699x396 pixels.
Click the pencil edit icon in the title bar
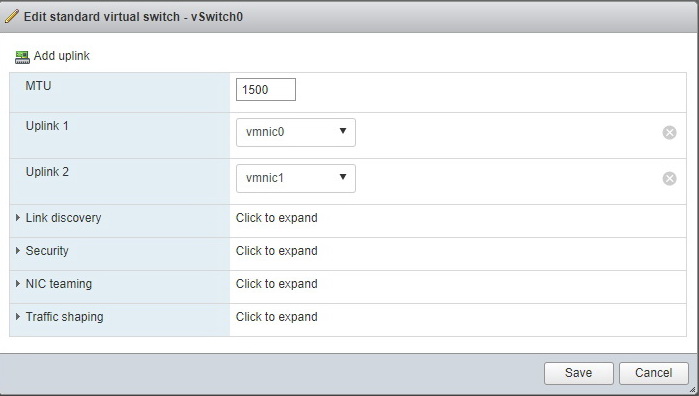12,16
